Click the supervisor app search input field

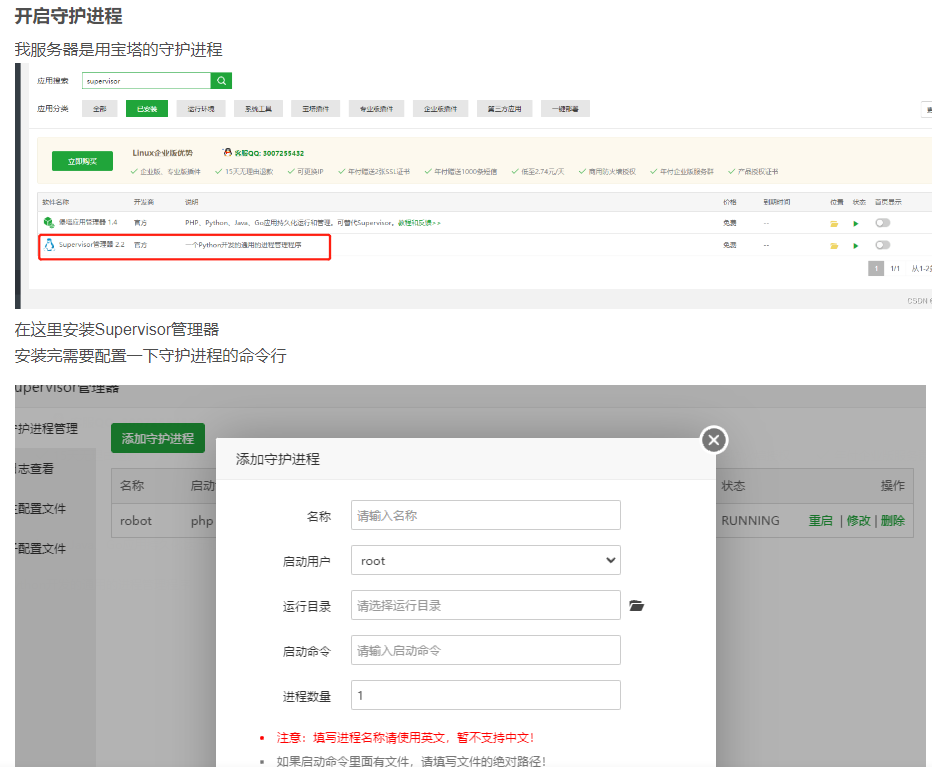point(146,81)
